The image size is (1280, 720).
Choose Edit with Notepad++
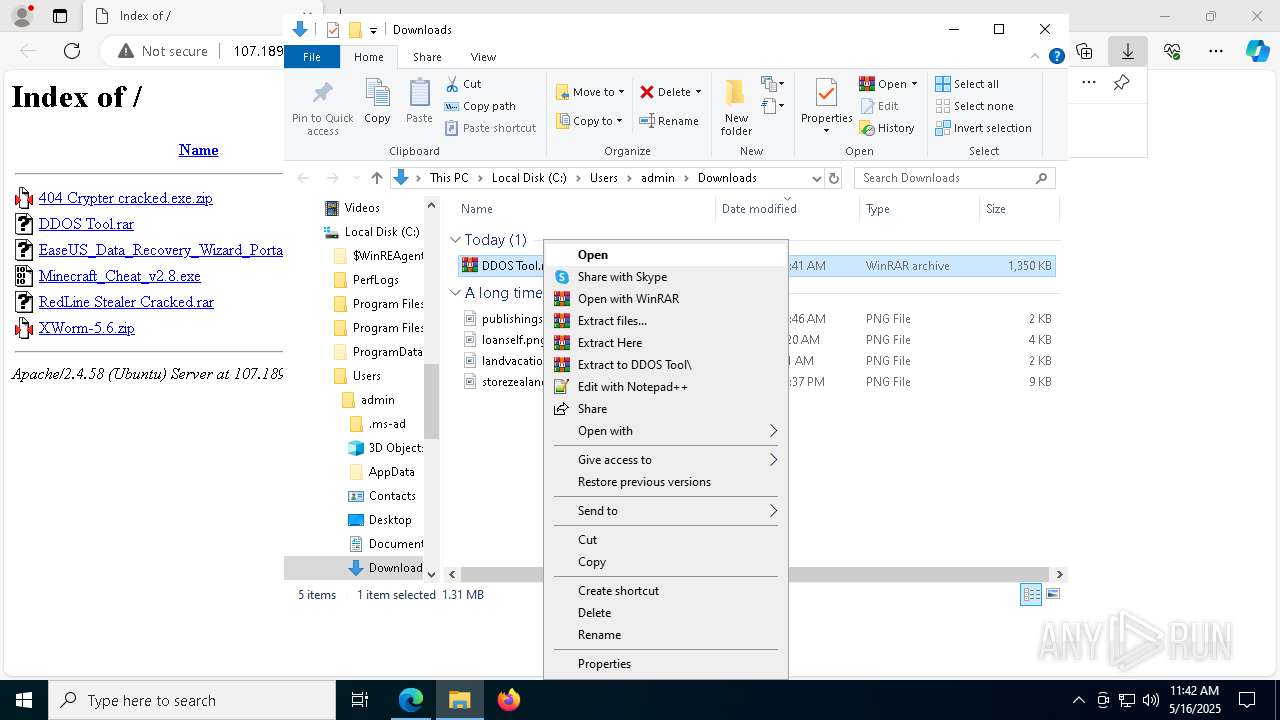coord(666,387)
